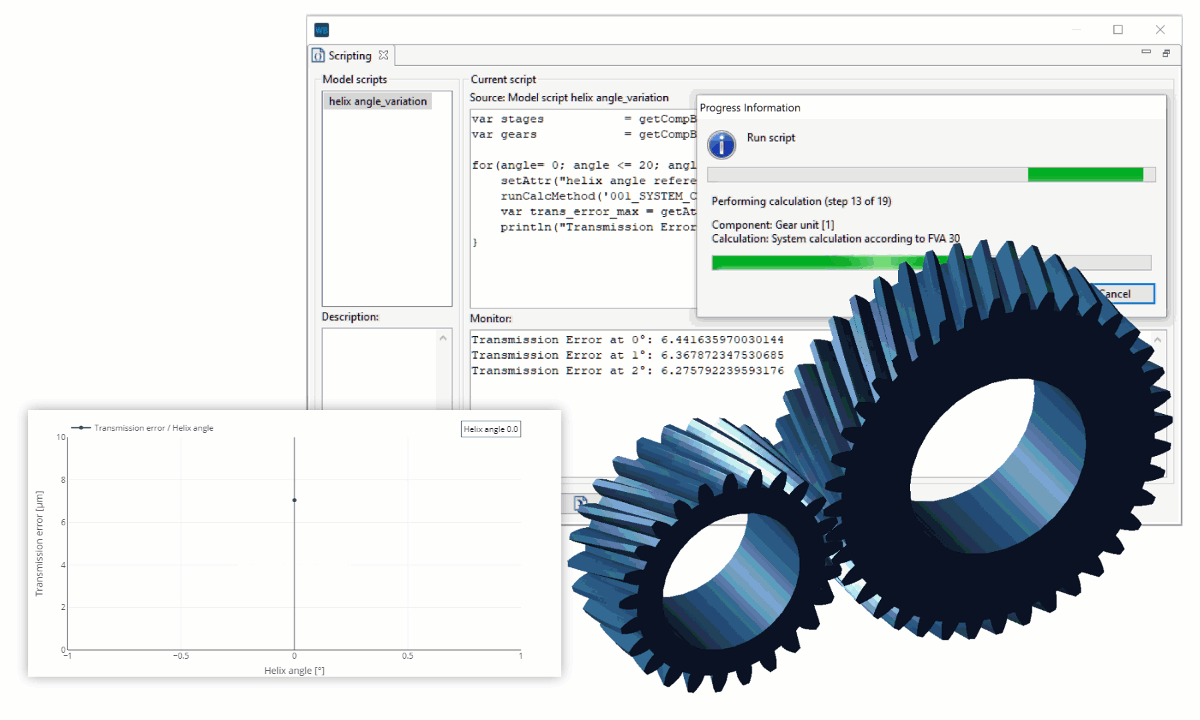Select the helix angle_variation model script

coord(376,101)
